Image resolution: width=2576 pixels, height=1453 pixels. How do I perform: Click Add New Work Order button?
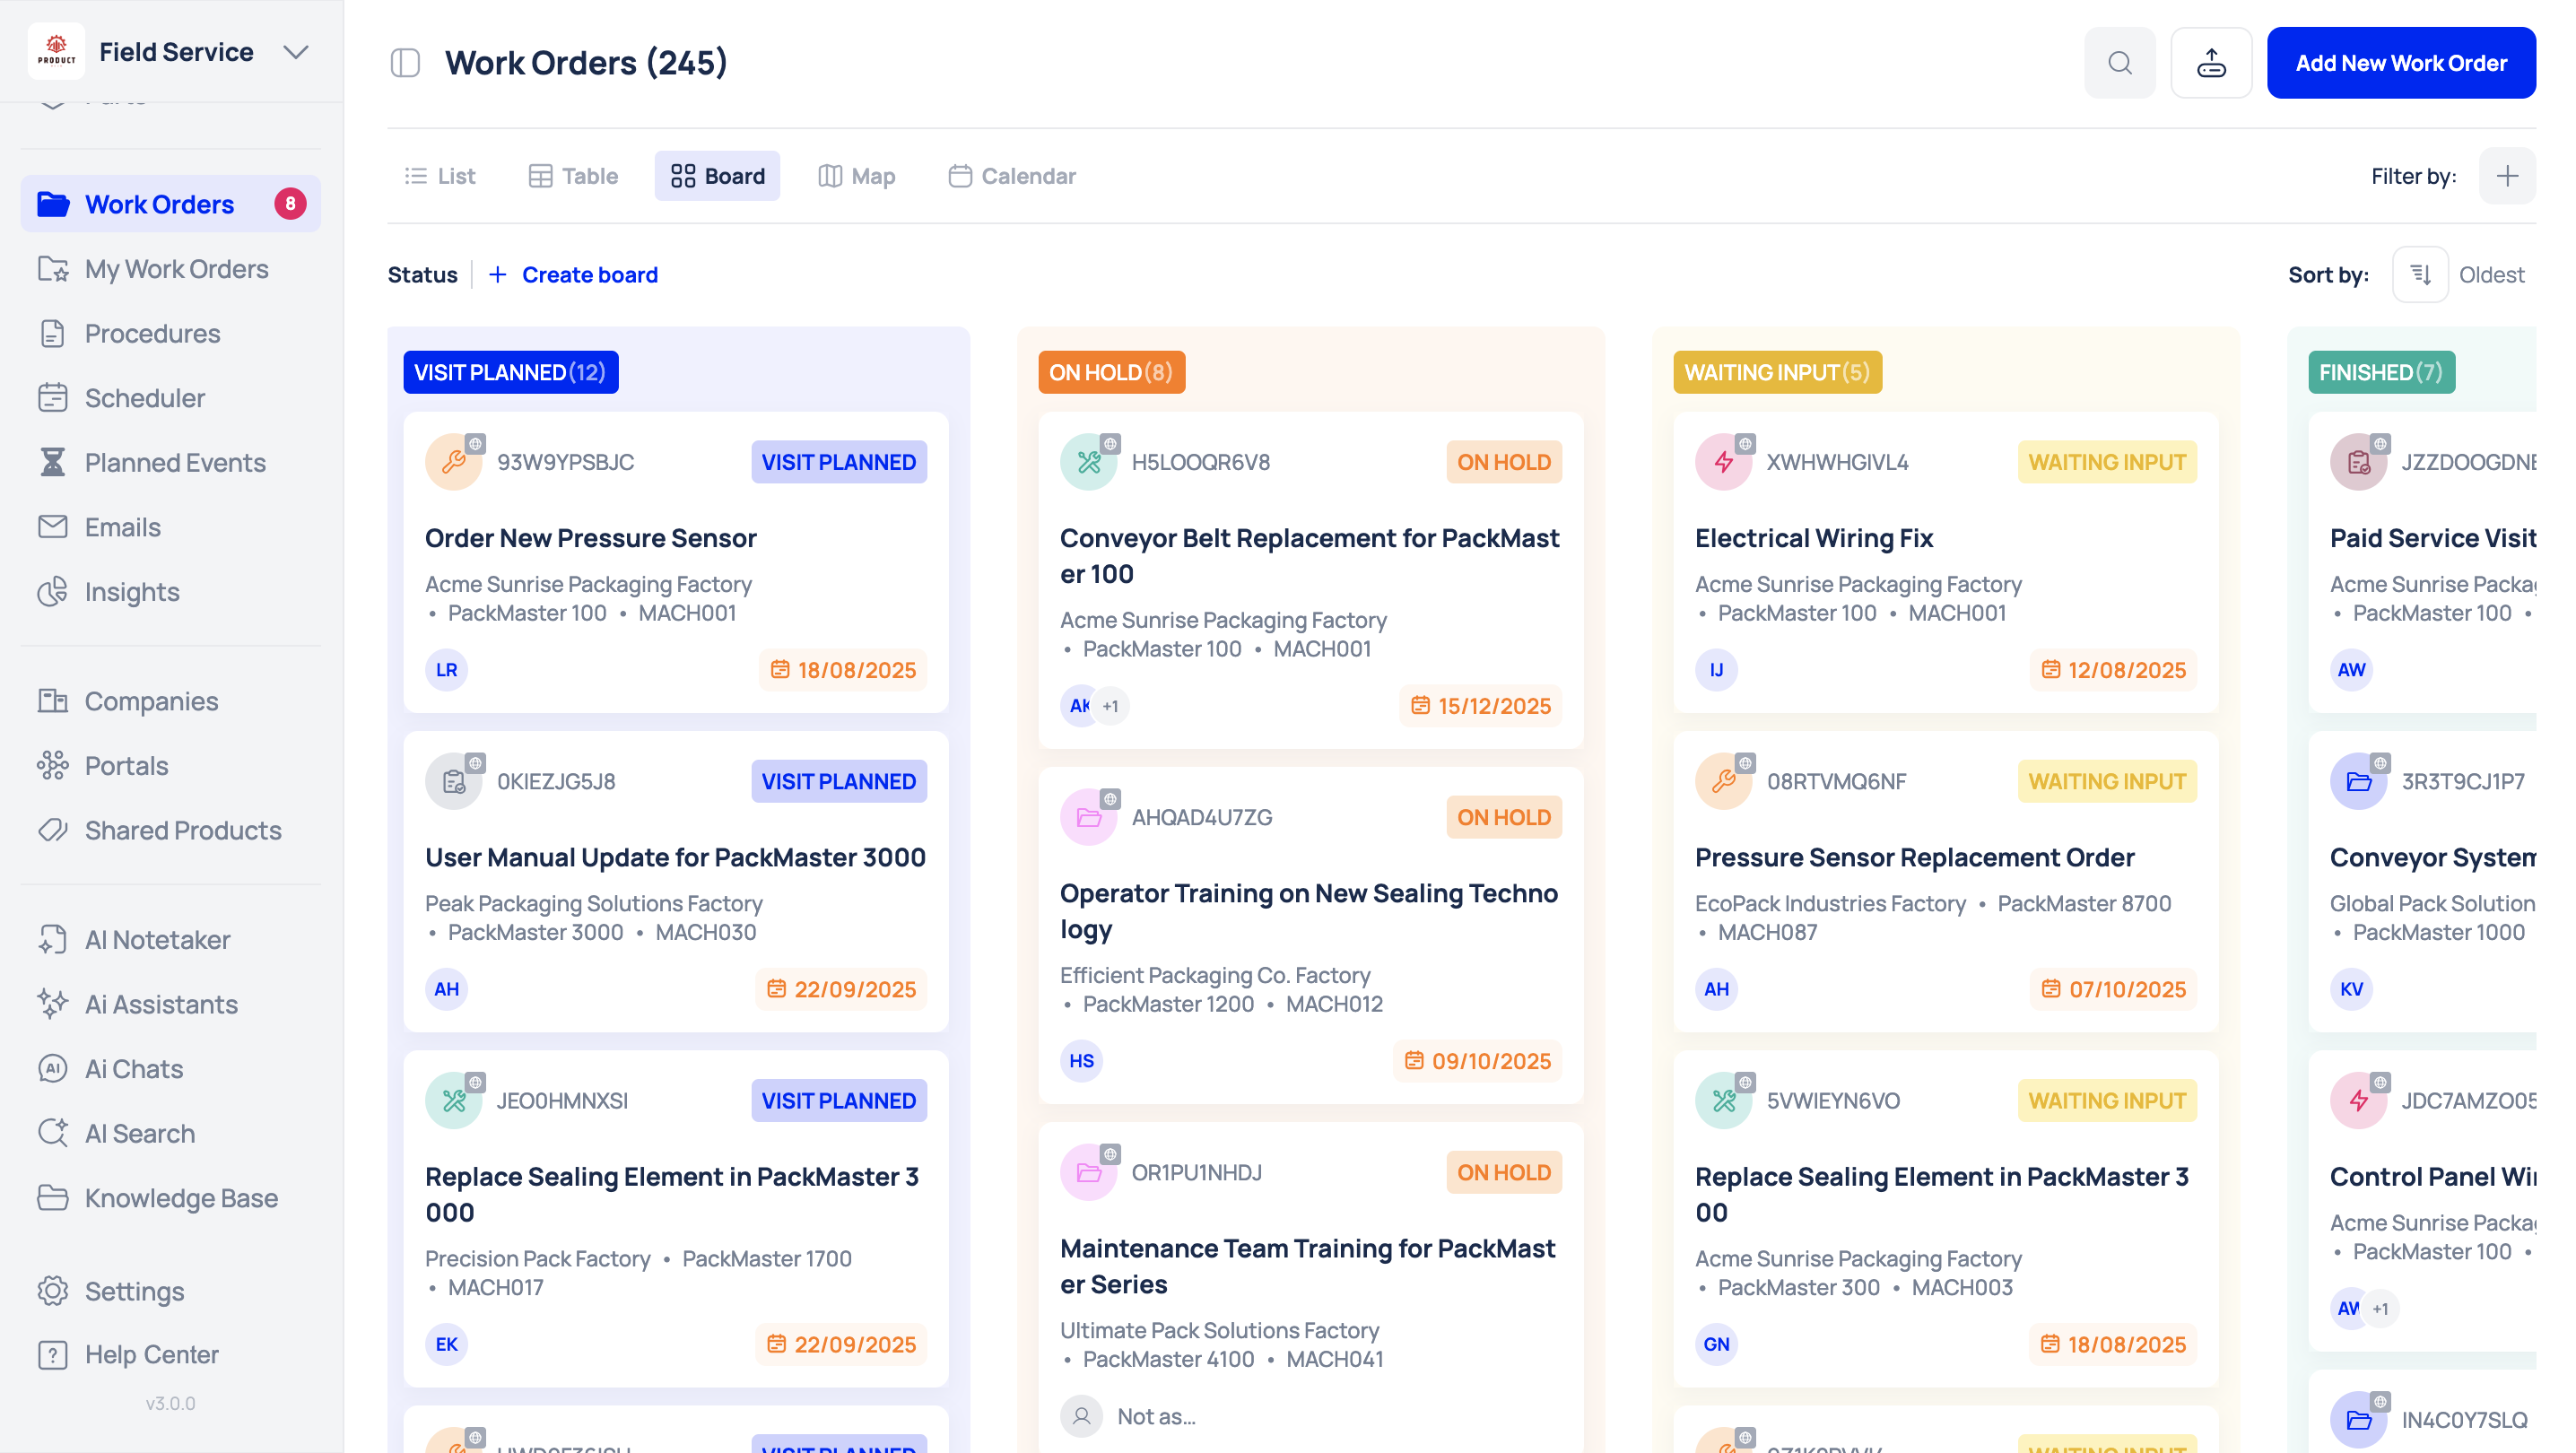(x=2400, y=63)
